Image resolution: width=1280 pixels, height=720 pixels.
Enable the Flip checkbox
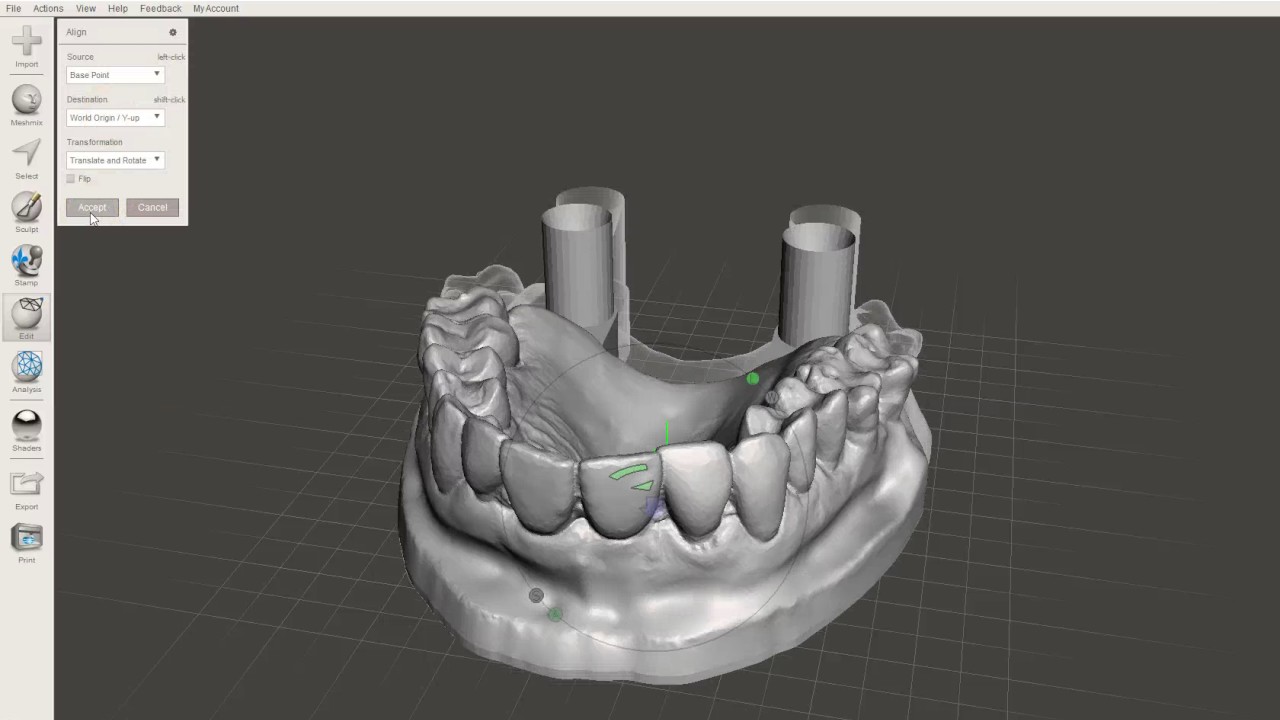pyautogui.click(x=71, y=179)
